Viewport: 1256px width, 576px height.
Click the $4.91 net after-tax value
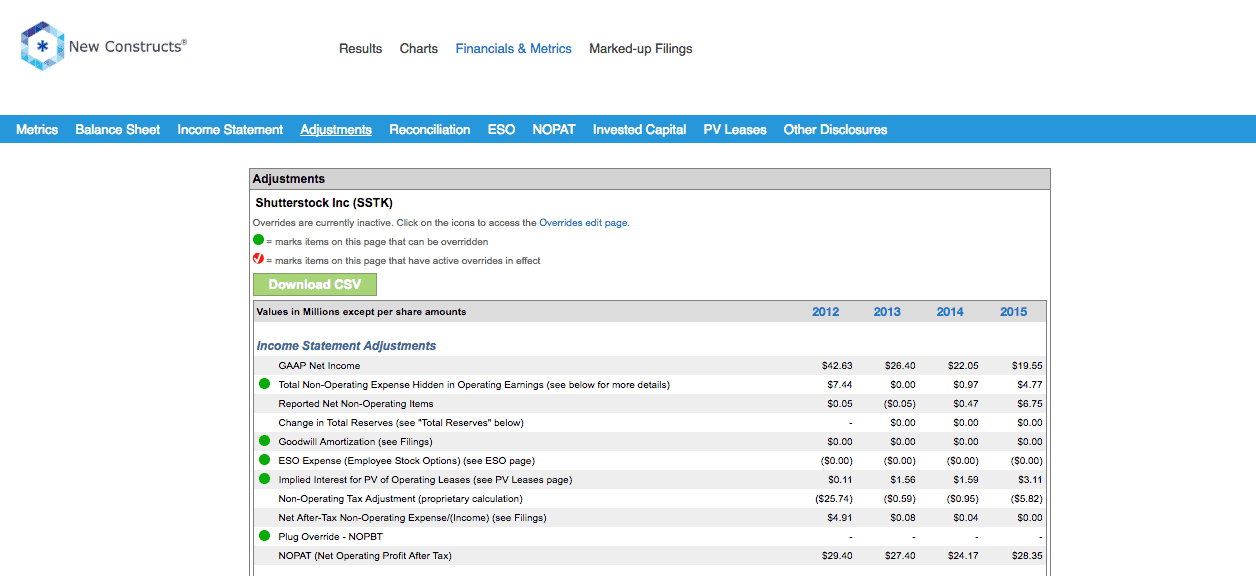pyautogui.click(x=840, y=518)
